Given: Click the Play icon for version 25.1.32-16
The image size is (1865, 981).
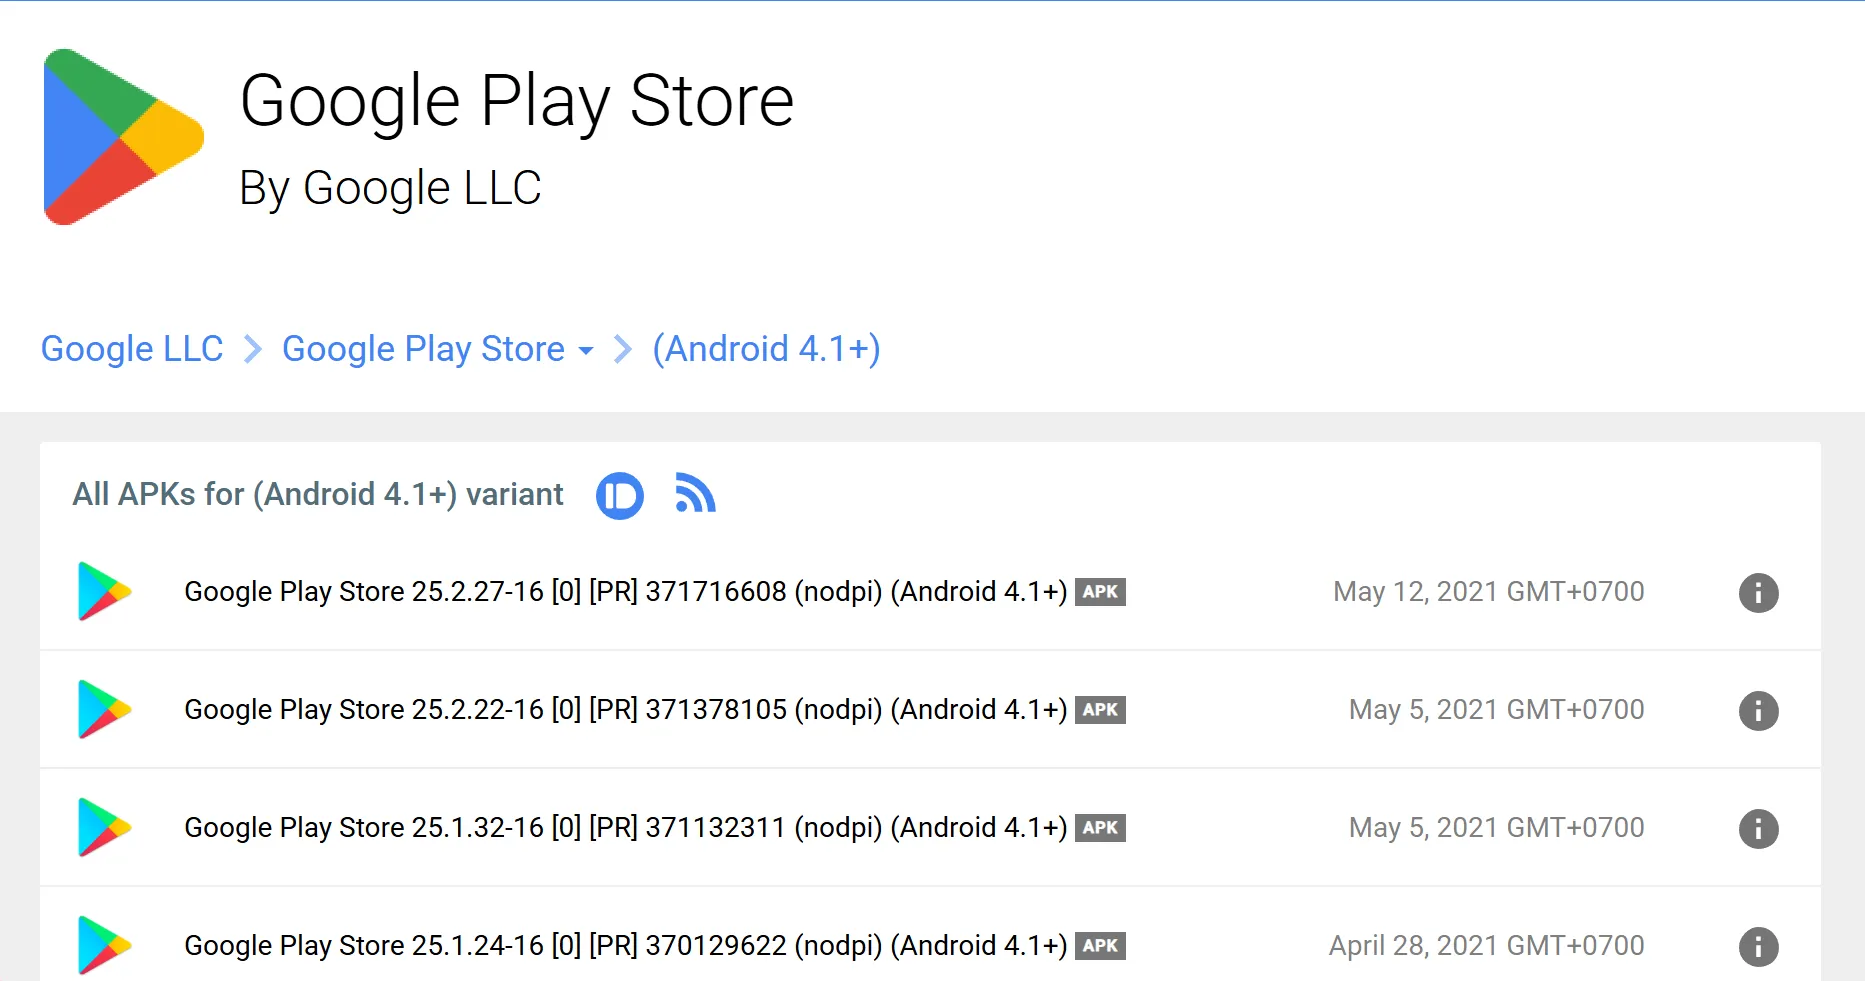Looking at the screenshot, I should [105, 828].
